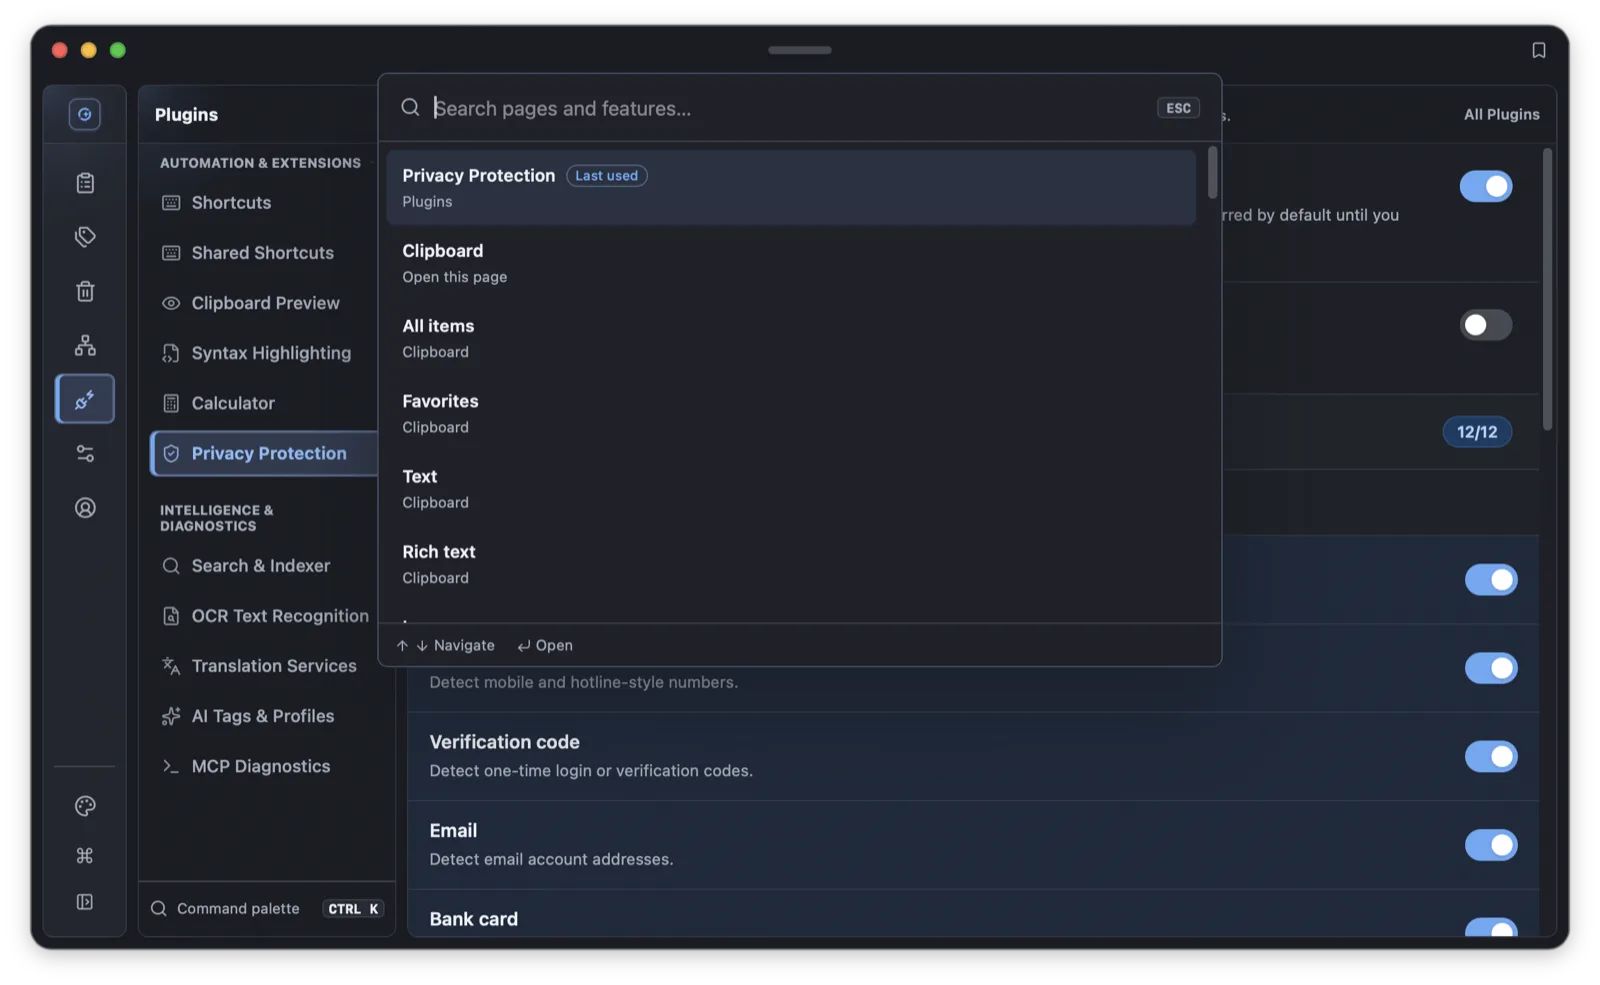Viewport: 1600px width, 985px height.
Task: Open Syntax Highlighting in the sidebar
Action: [264, 353]
